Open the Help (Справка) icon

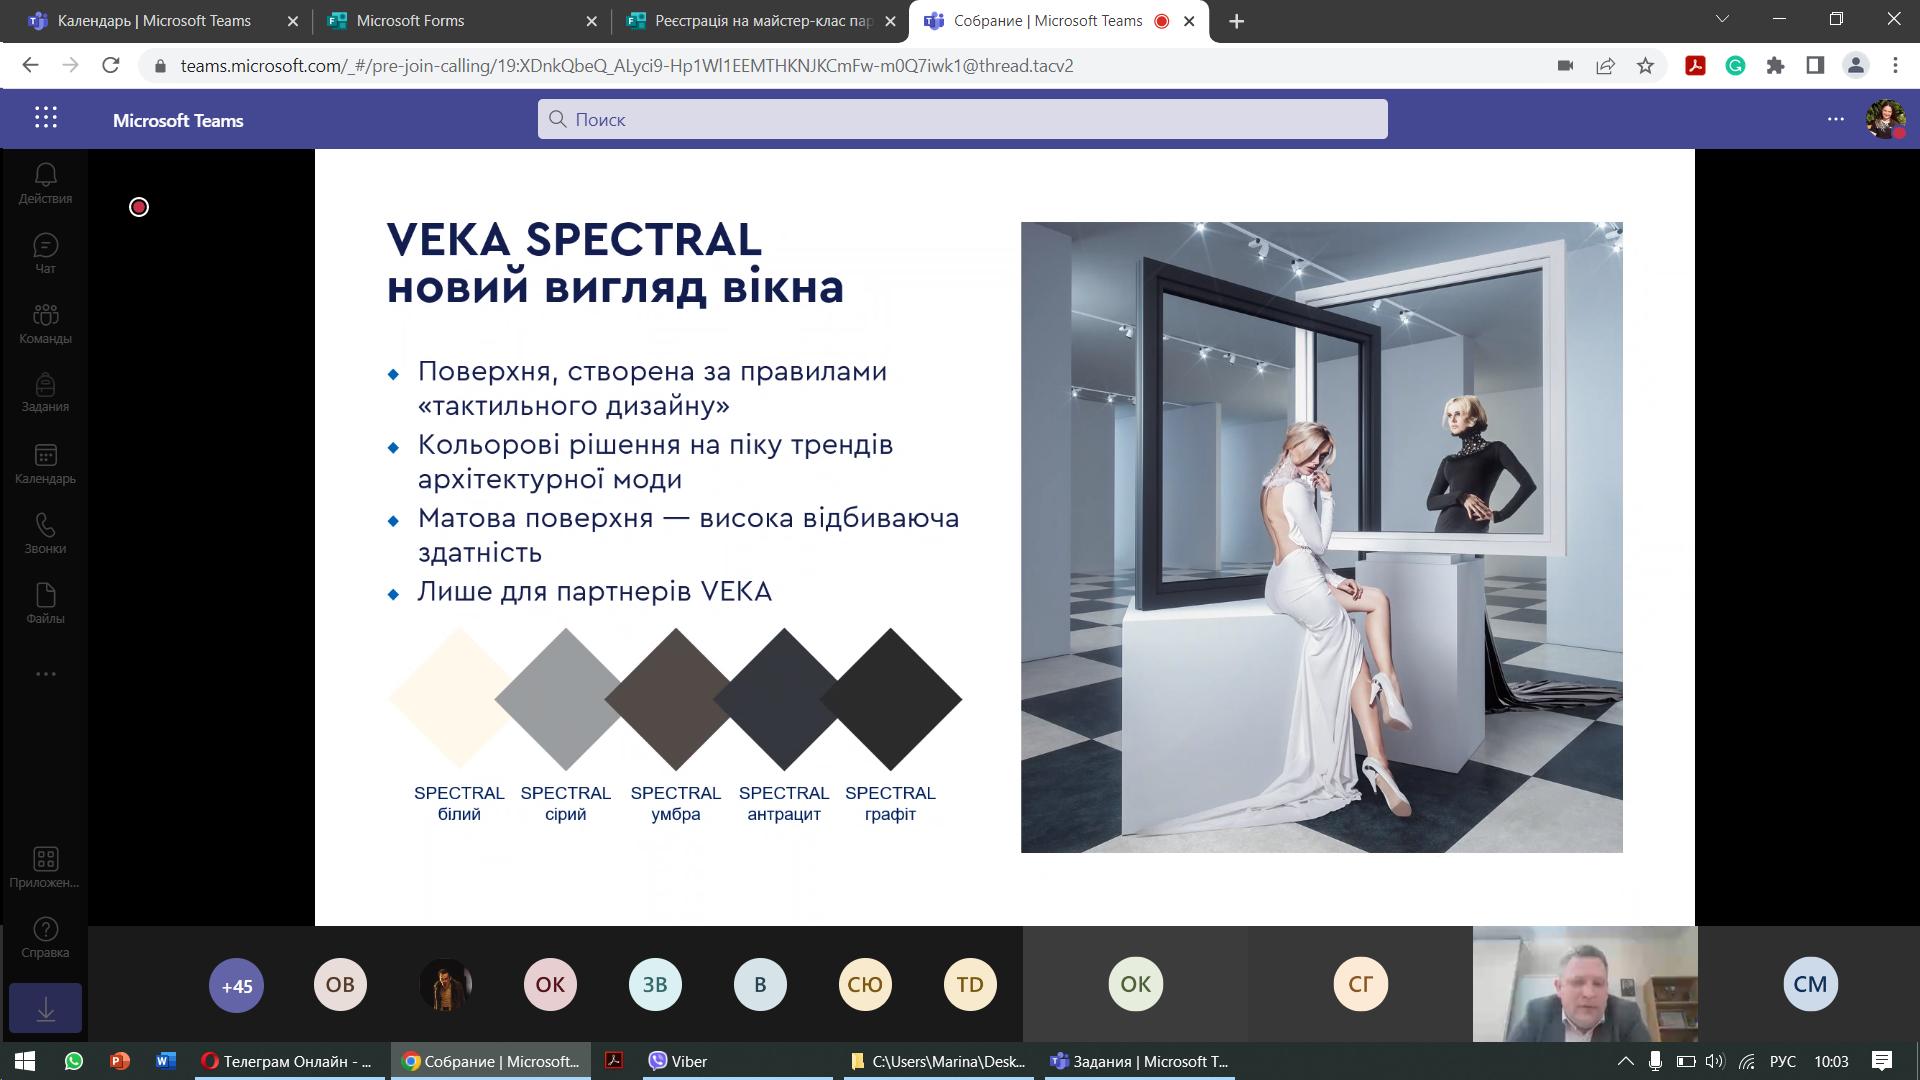pos(45,938)
